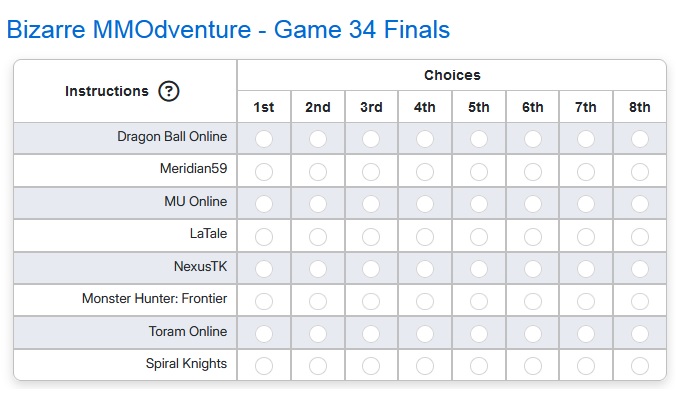Select 2nd choice for Meridian59
The image size is (684, 416).
[318, 172]
